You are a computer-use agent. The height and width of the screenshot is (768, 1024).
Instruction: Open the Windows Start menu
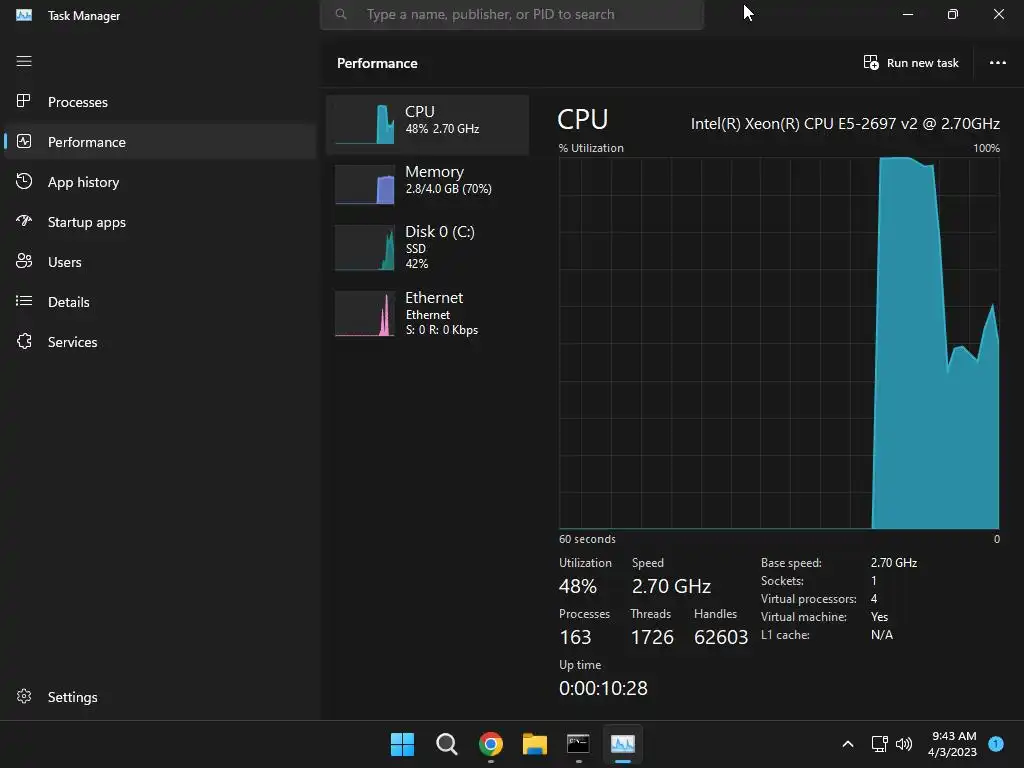point(402,744)
